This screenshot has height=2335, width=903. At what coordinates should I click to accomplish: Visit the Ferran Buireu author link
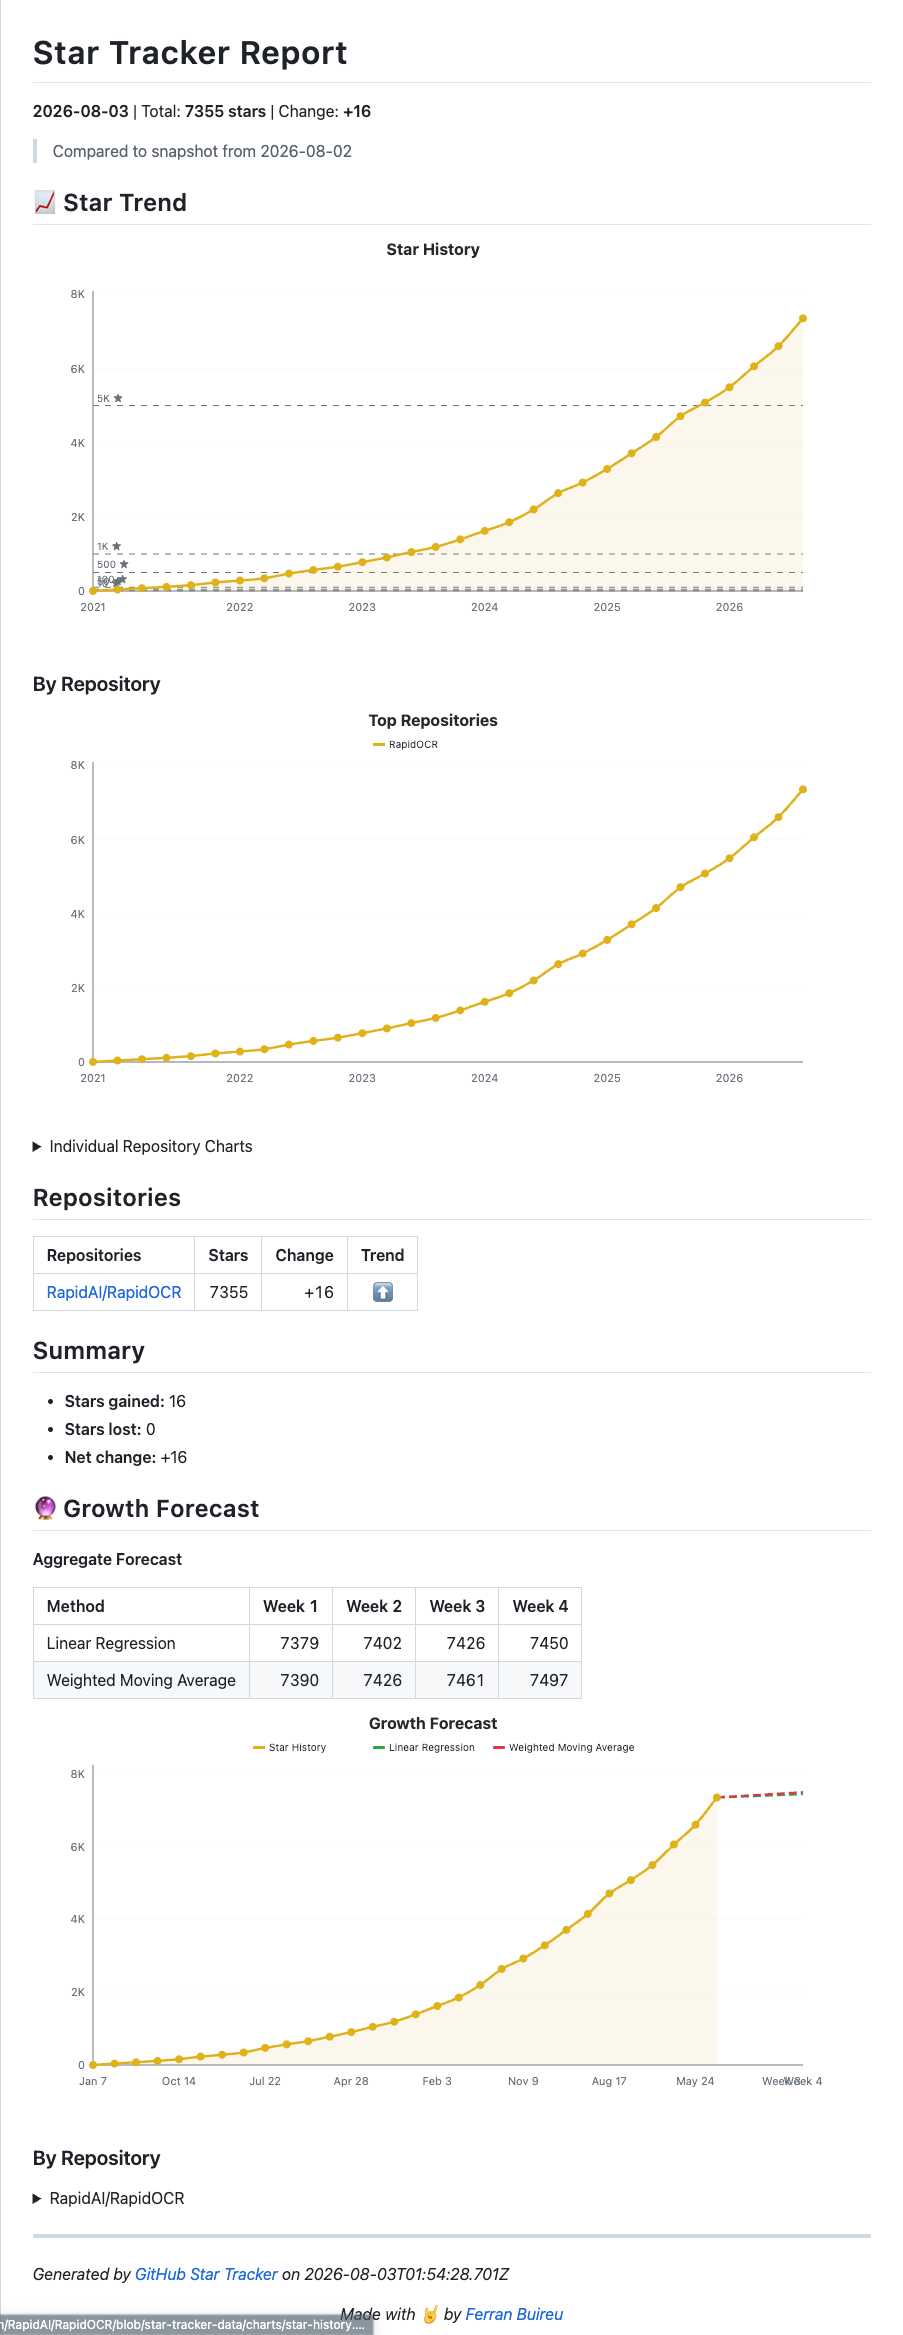click(514, 2314)
